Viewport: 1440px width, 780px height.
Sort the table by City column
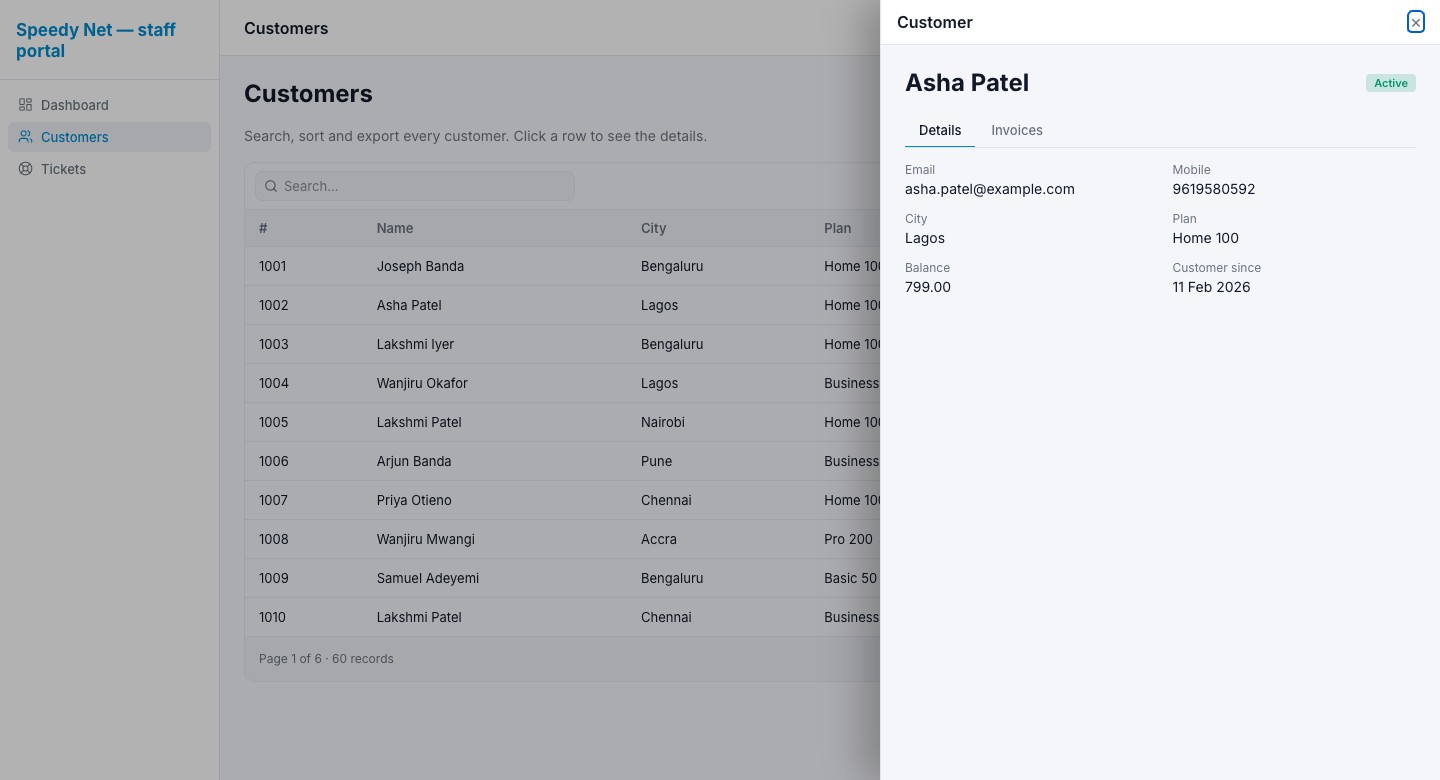(x=653, y=228)
